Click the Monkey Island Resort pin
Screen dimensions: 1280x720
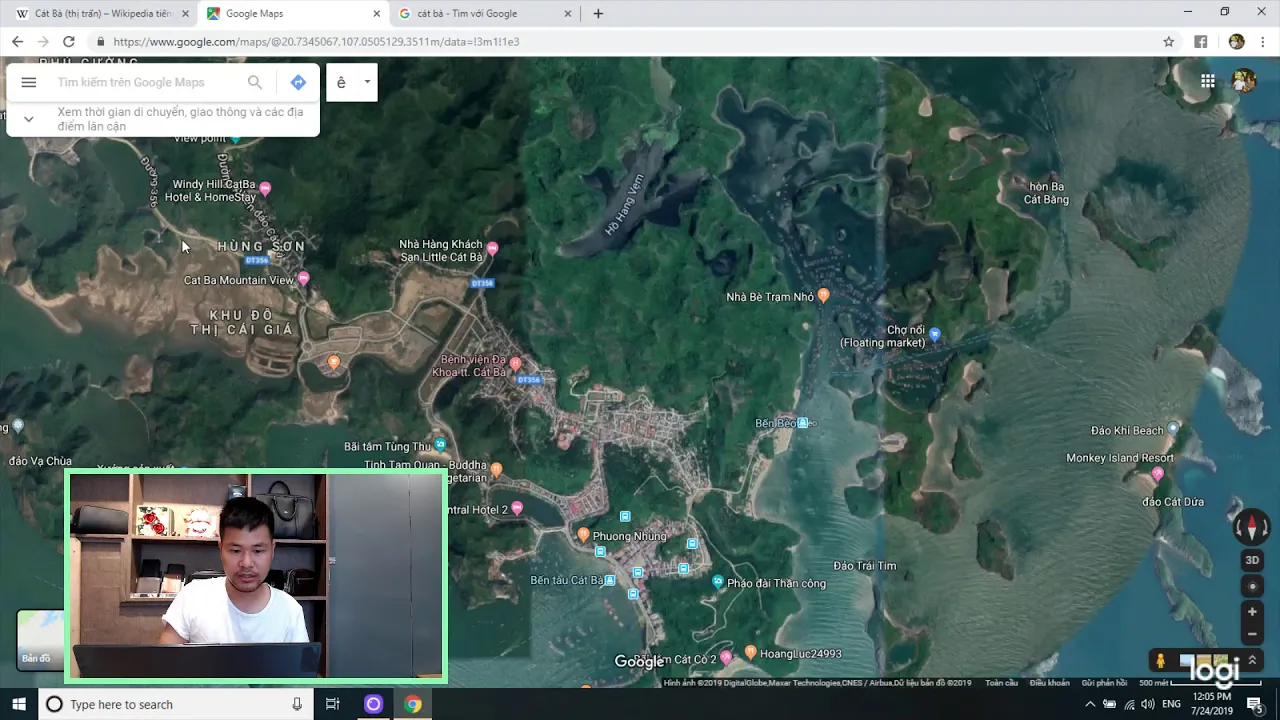(1158, 473)
